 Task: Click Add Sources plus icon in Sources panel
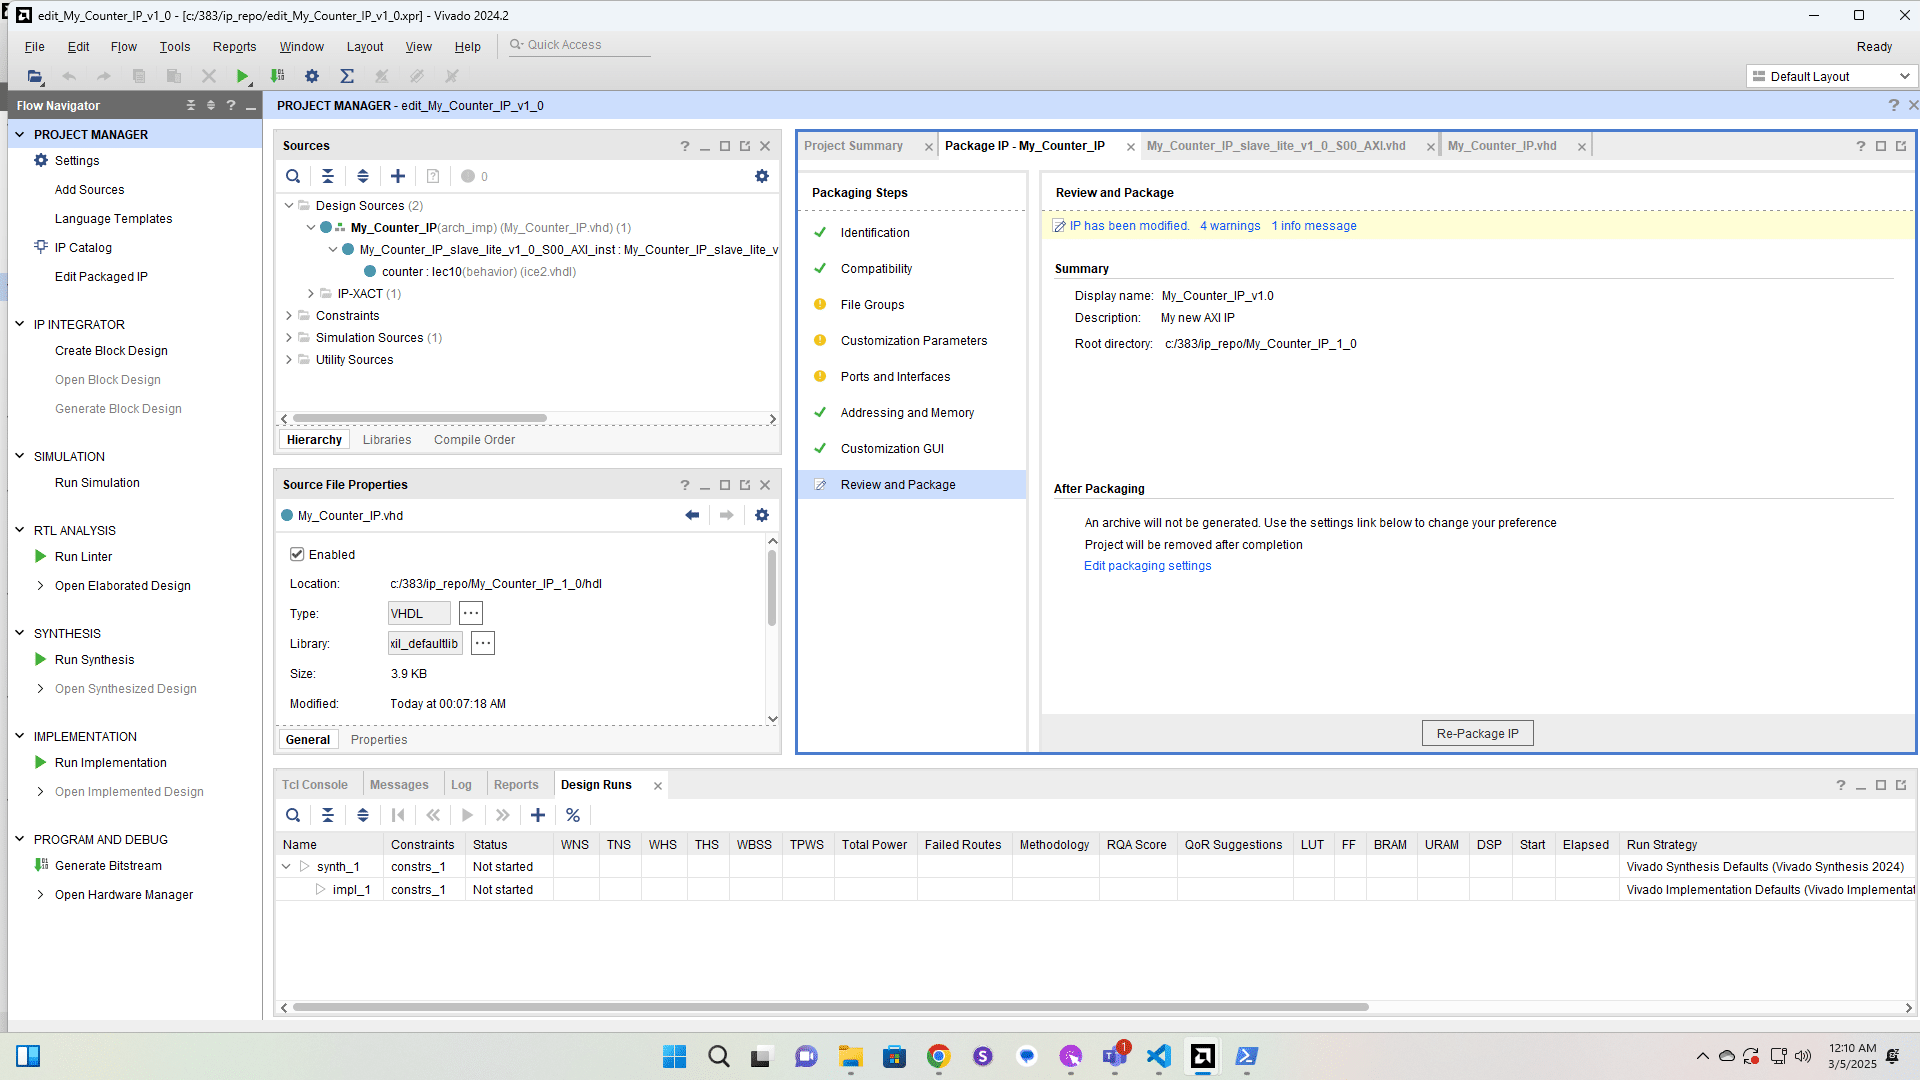point(398,176)
